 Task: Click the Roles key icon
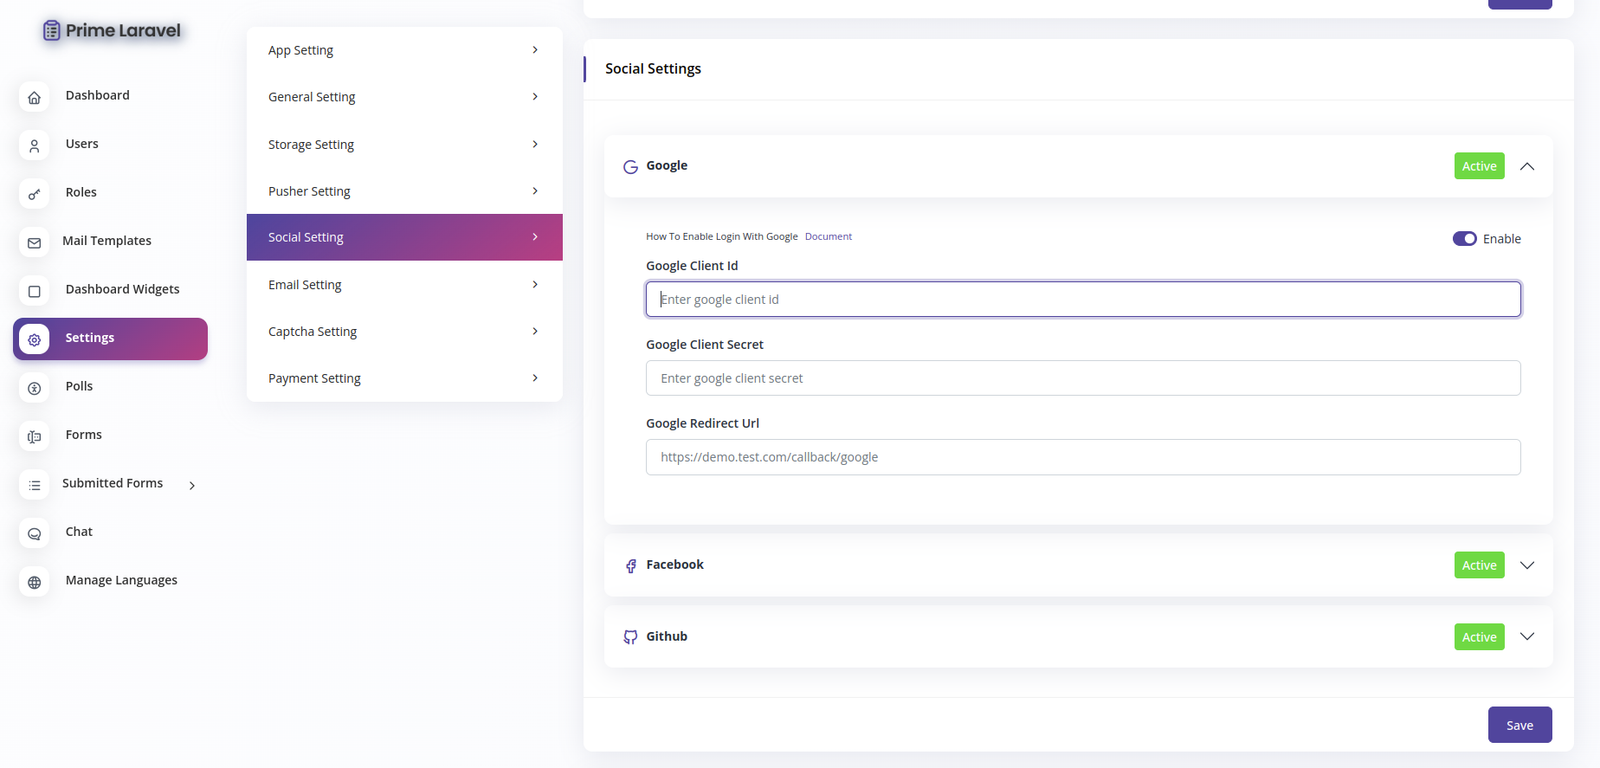(34, 194)
